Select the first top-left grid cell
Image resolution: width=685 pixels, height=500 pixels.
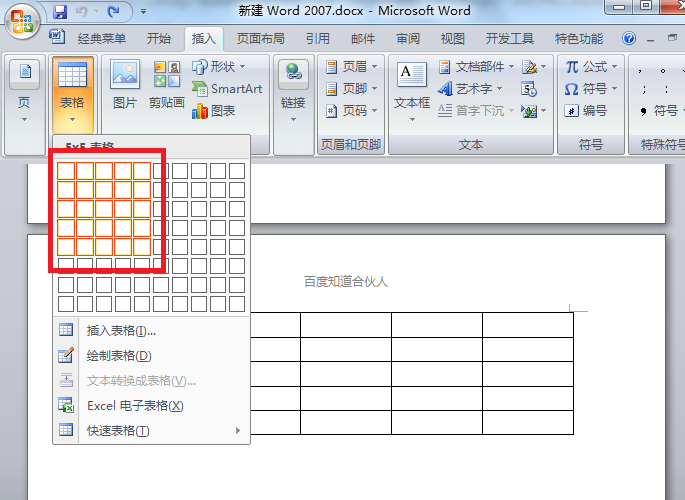pyautogui.click(x=66, y=171)
